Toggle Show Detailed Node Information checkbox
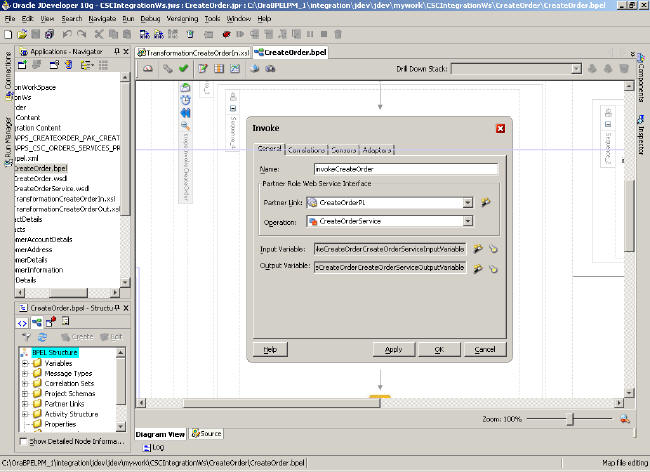 (x=23, y=441)
